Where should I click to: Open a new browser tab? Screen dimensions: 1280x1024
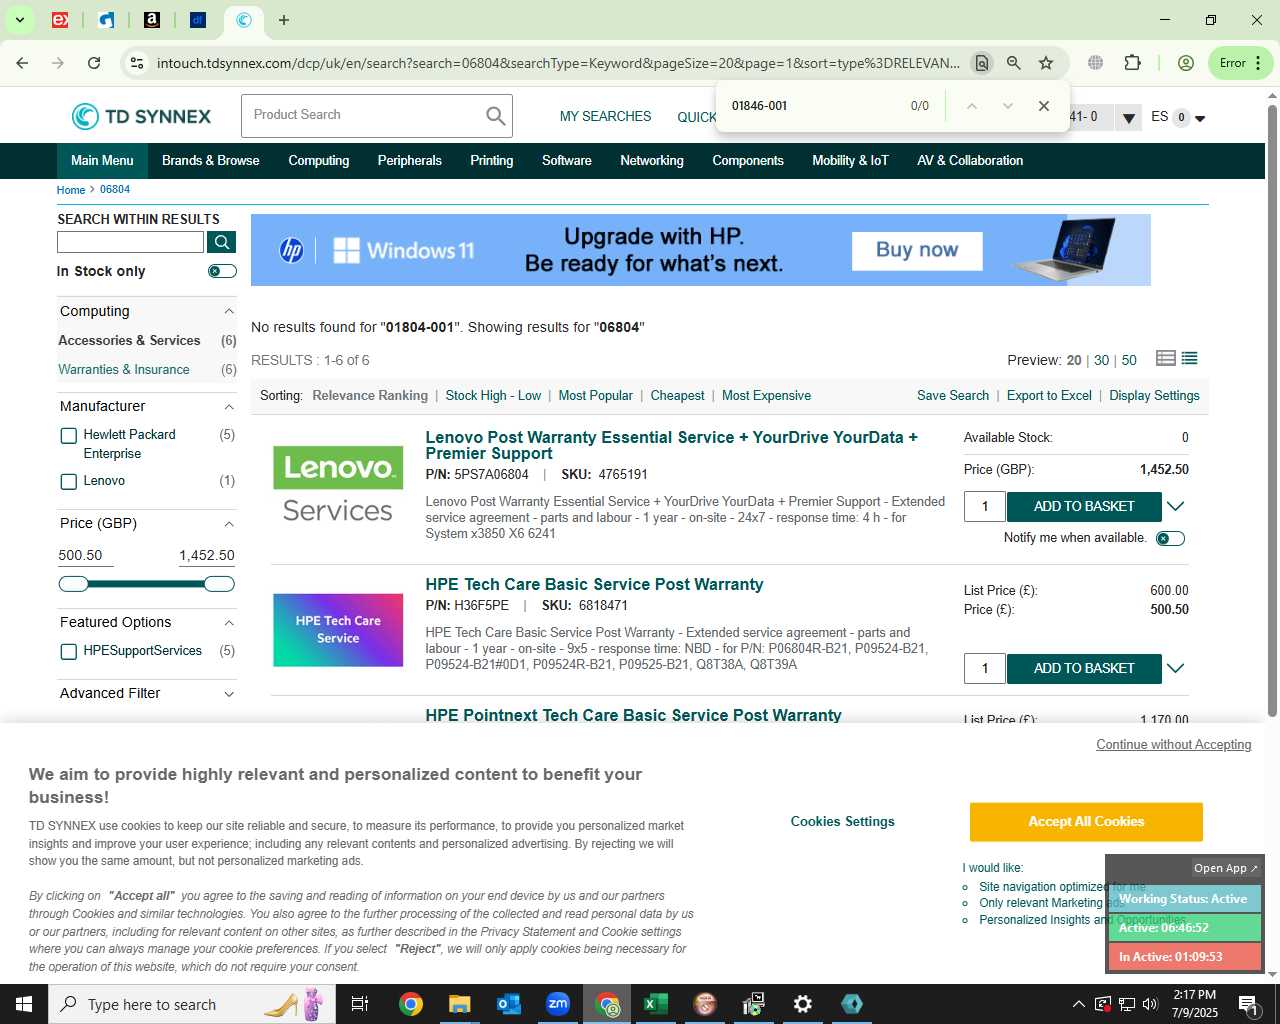(x=284, y=20)
